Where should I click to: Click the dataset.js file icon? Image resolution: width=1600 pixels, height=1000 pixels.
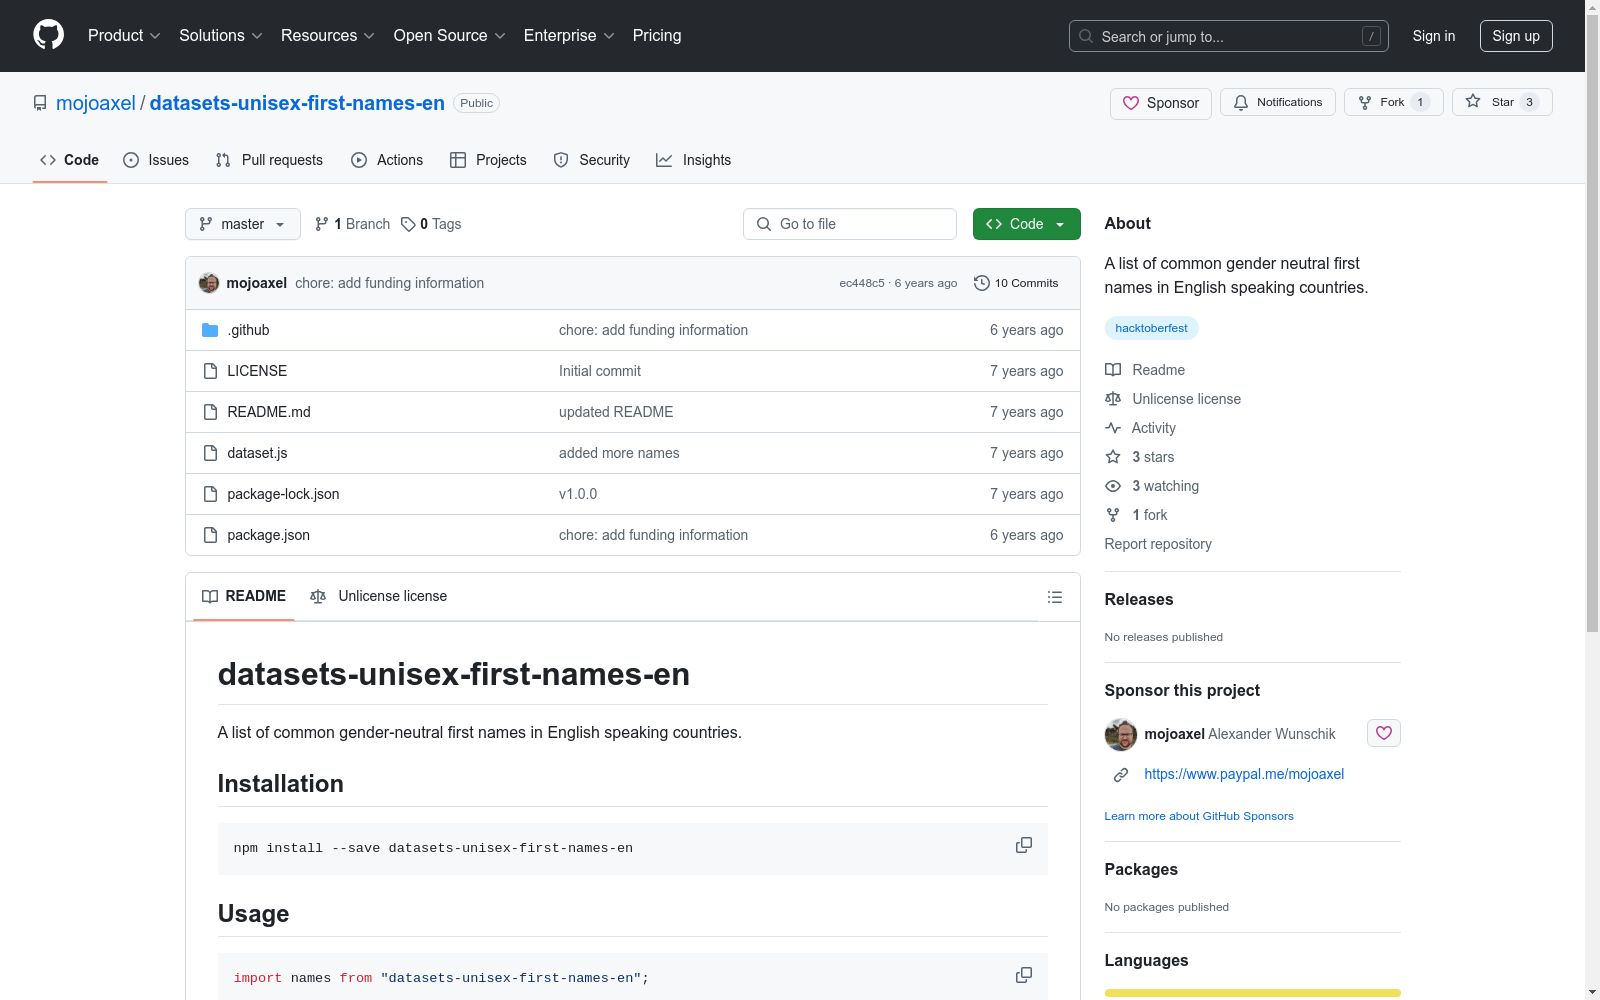tap(210, 453)
